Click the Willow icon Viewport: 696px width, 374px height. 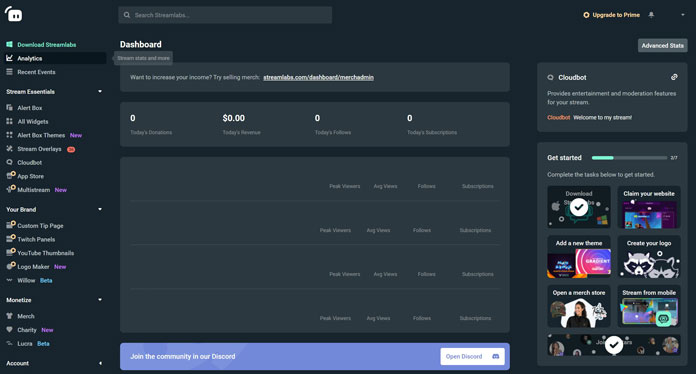coord(9,280)
